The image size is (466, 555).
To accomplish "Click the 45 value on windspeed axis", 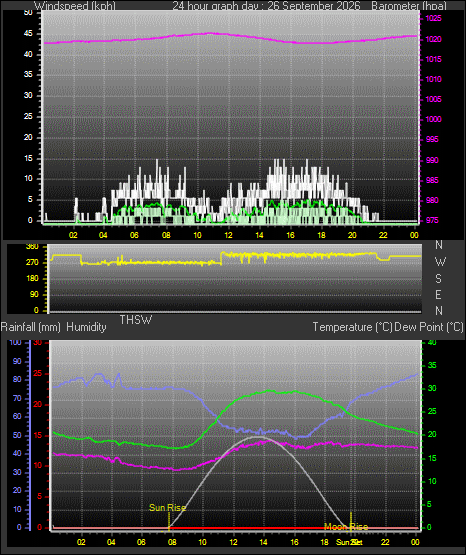I will (28, 34).
